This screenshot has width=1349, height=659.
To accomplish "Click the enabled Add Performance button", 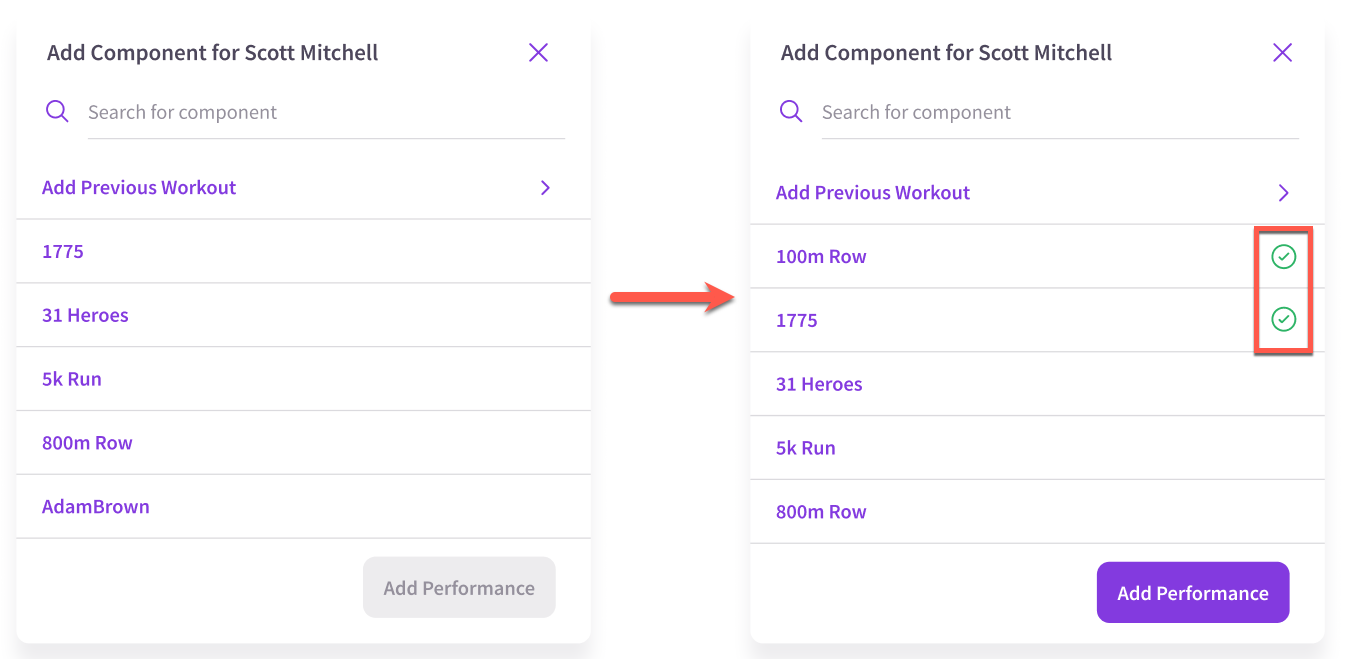I will 1193,593.
